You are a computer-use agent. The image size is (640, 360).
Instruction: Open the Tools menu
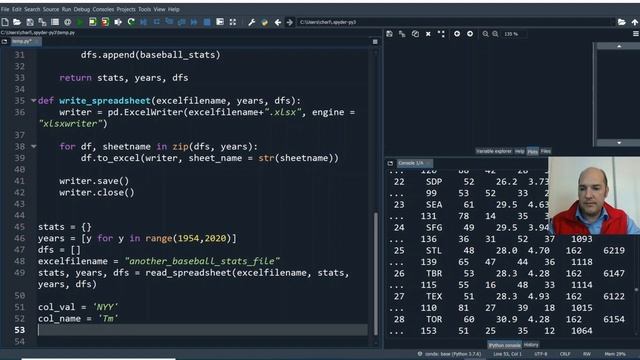click(x=144, y=9)
